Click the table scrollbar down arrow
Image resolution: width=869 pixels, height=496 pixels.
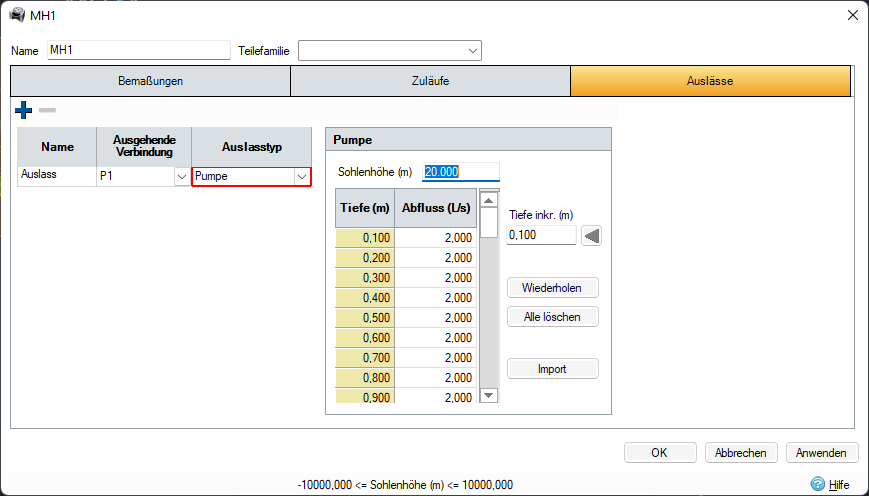pyautogui.click(x=488, y=395)
